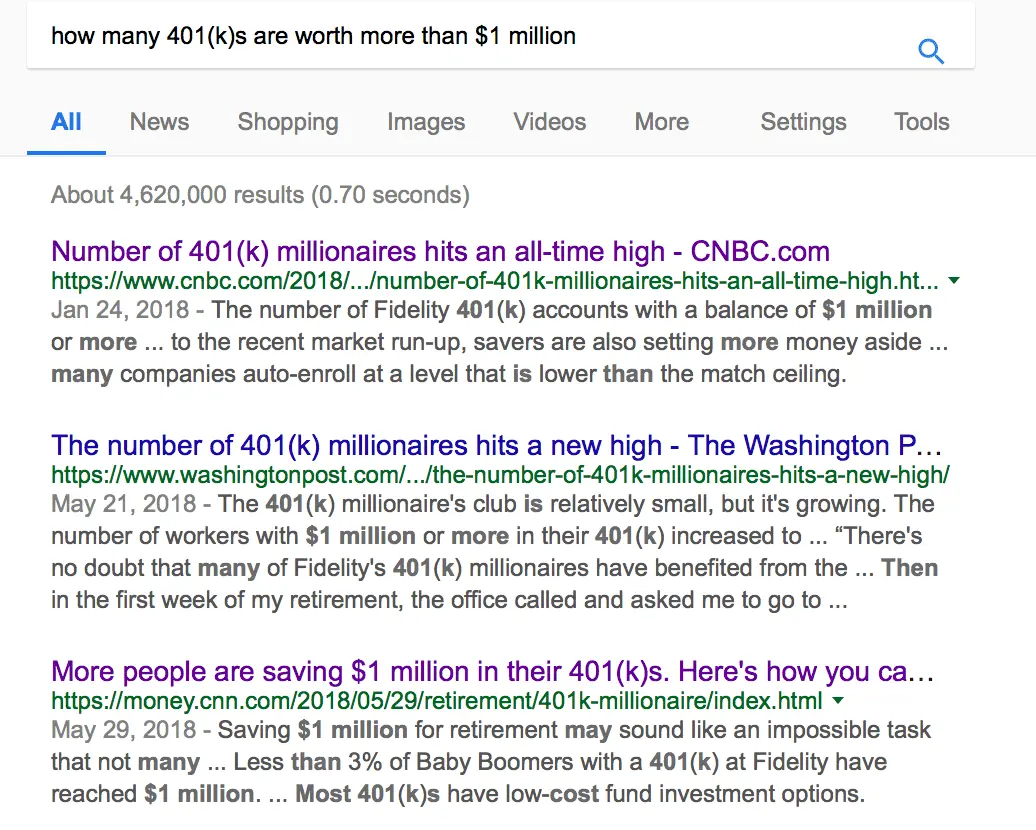Click the cnbc.com URL link
This screenshot has height=830, width=1036.
pos(495,282)
